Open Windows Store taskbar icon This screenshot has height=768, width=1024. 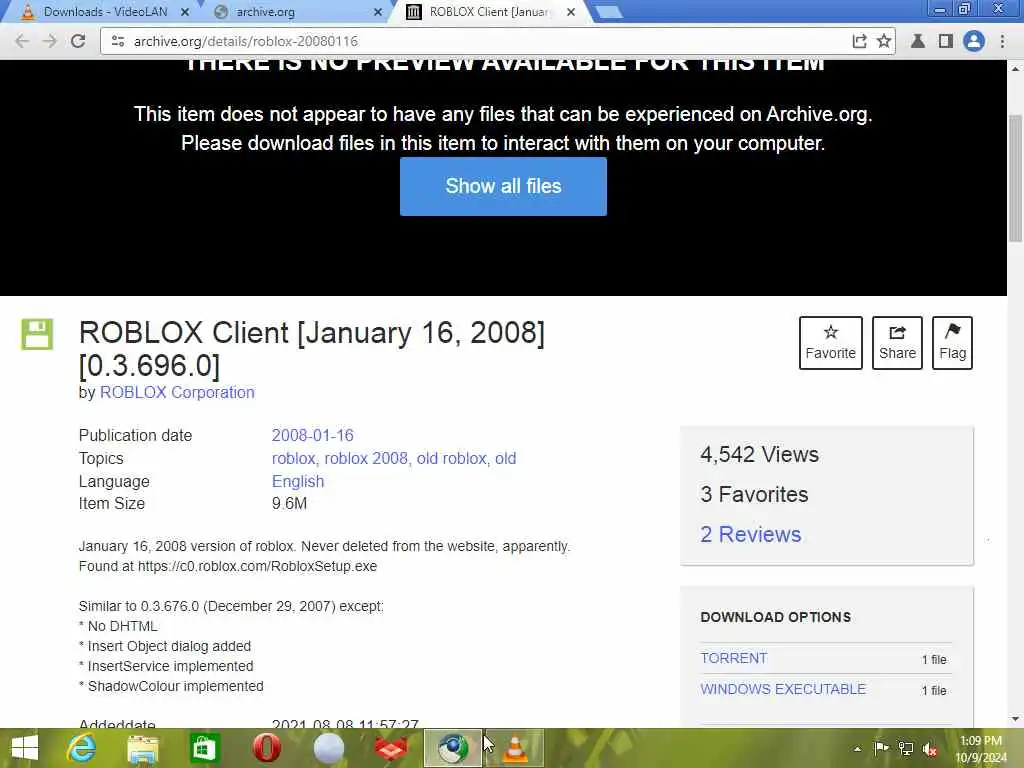click(204, 748)
